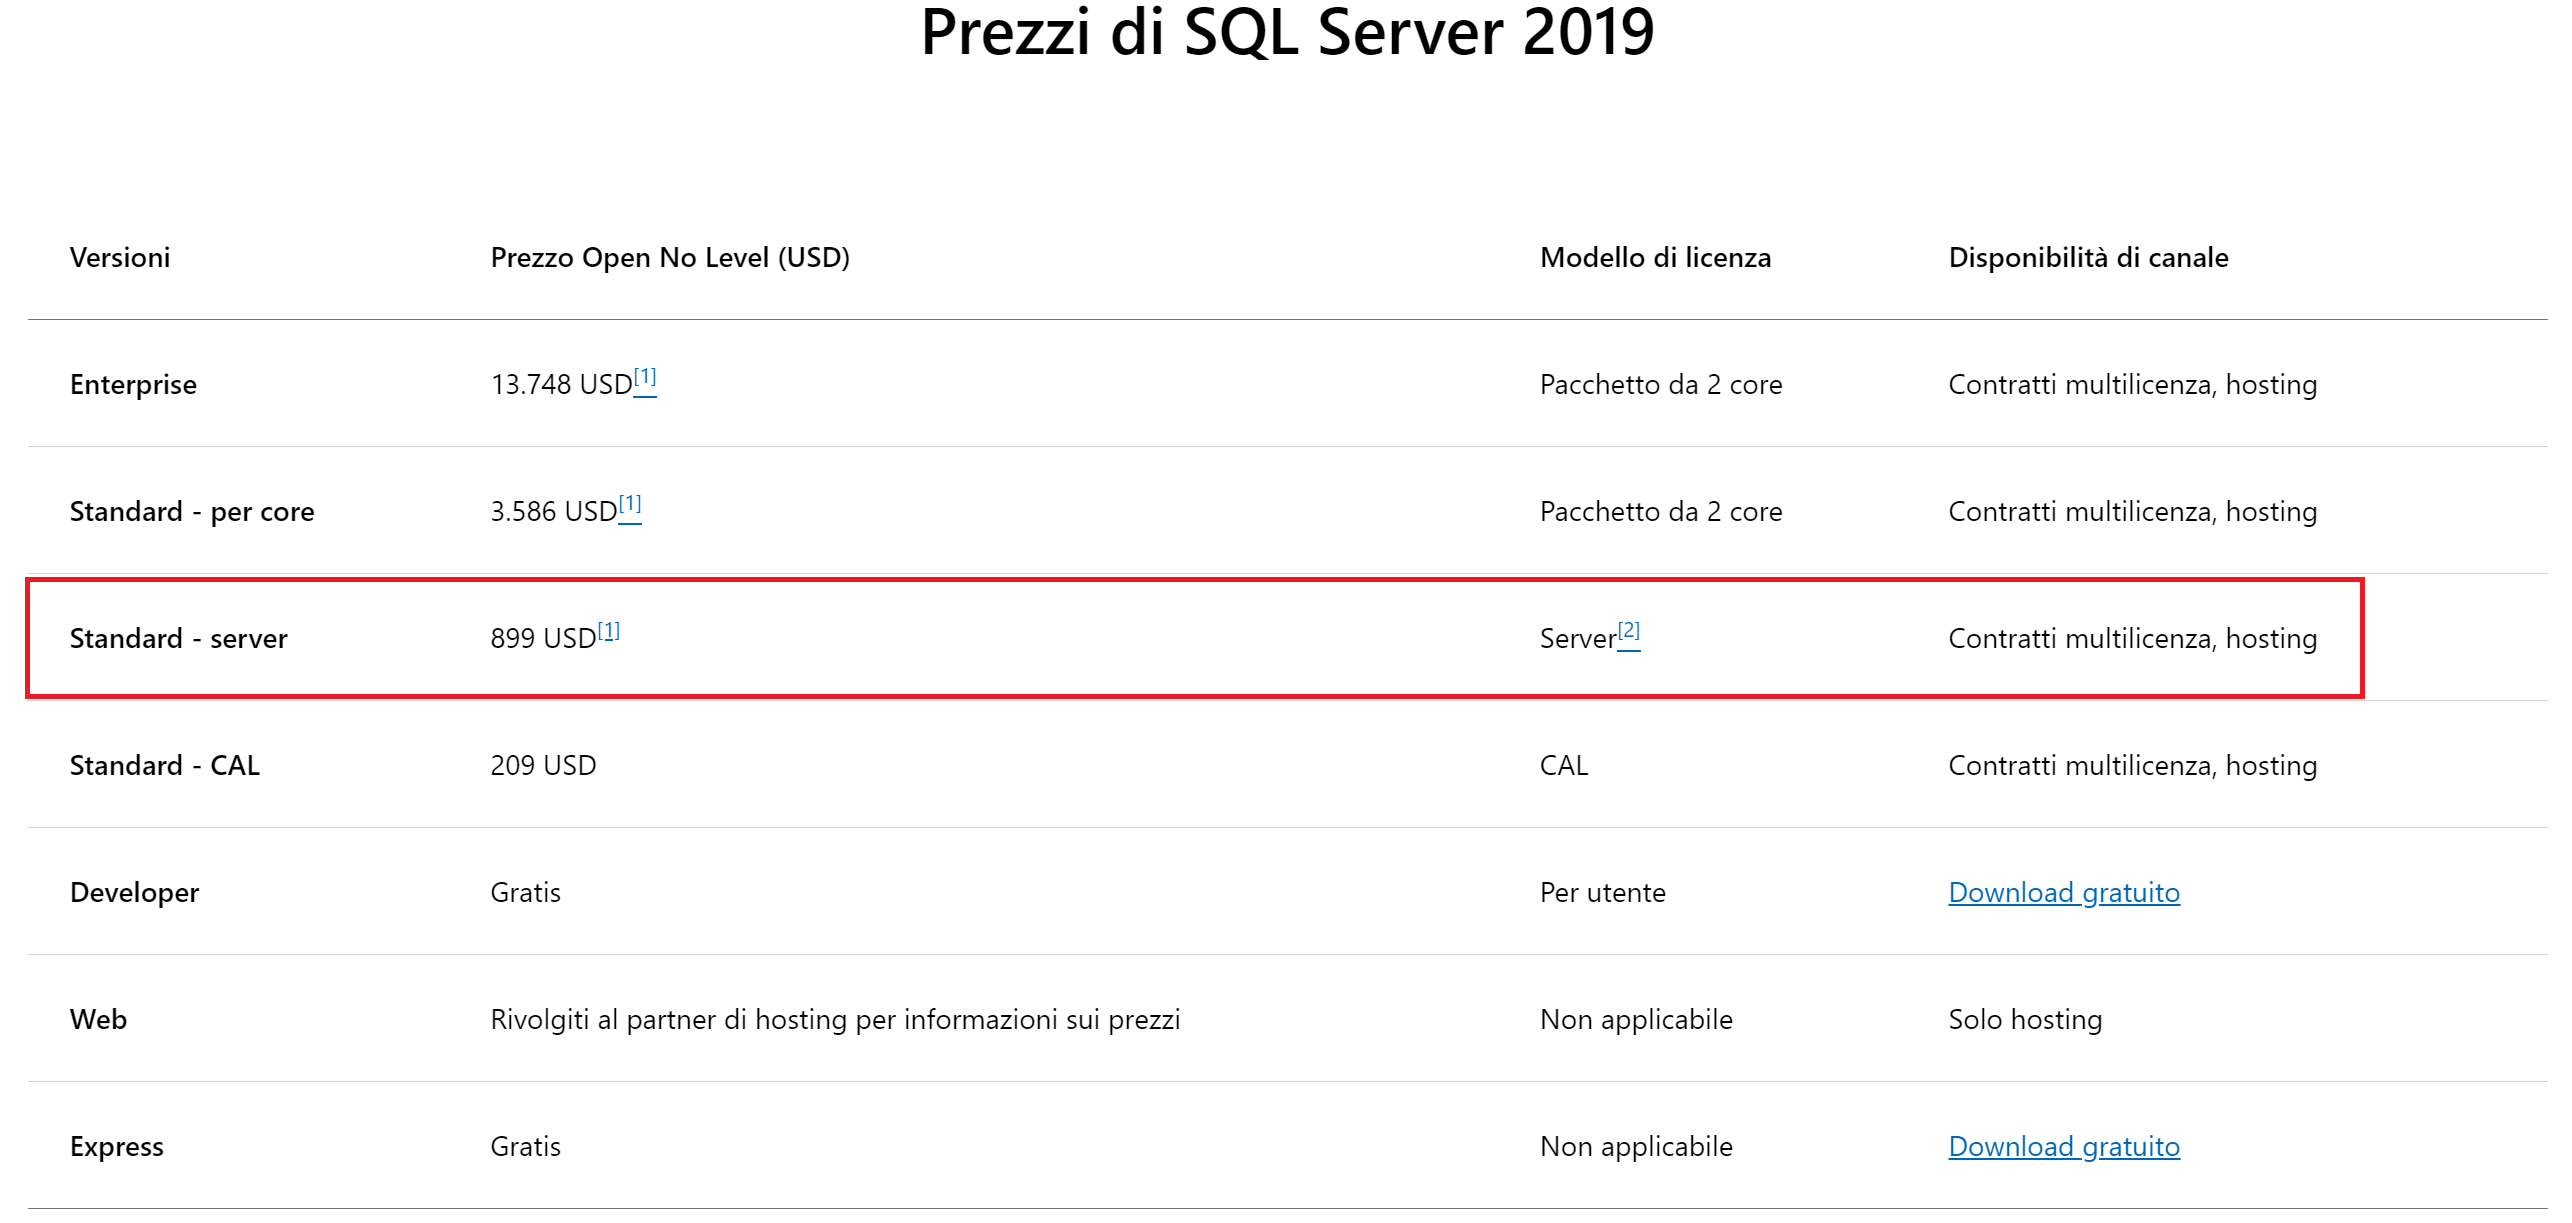Click the '13.748 USD' price
This screenshot has width=2572, height=1223.
click(561, 385)
